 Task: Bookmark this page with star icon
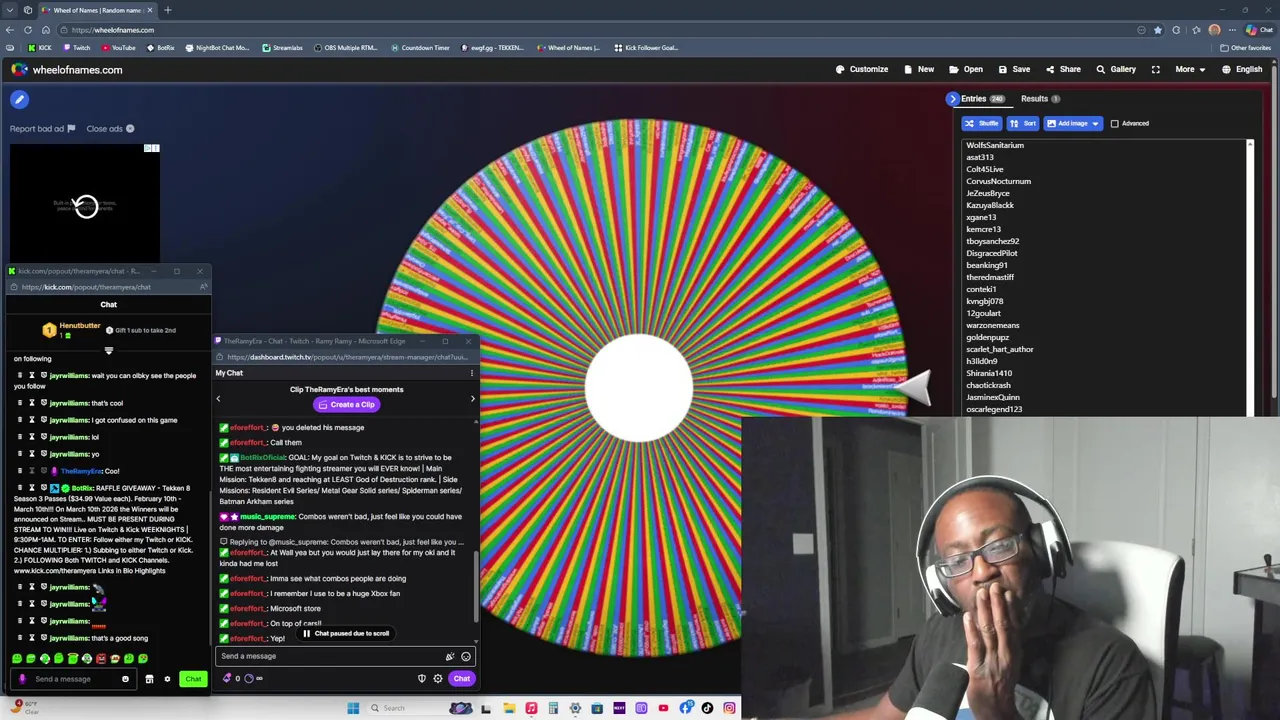coord(1158,30)
